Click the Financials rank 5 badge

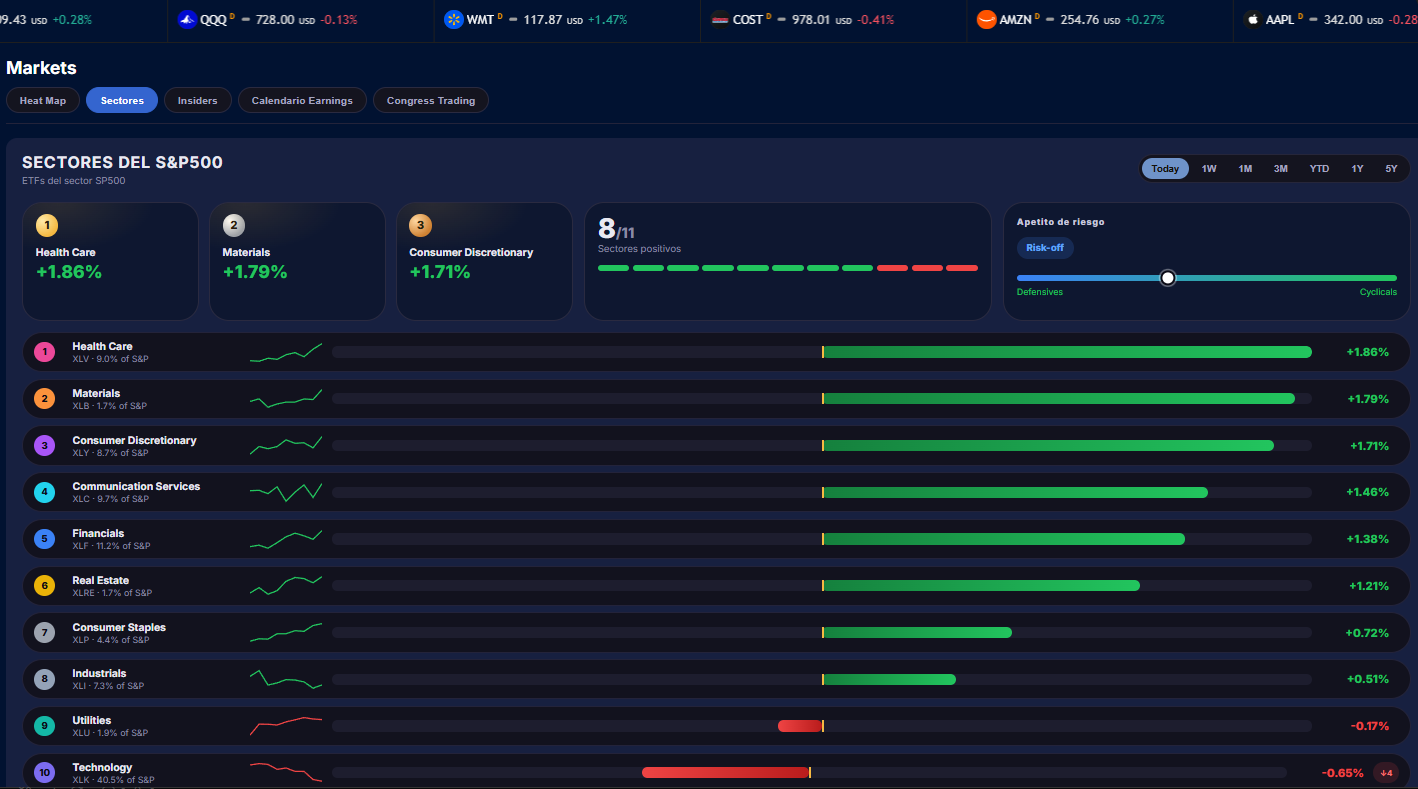[x=44, y=539]
